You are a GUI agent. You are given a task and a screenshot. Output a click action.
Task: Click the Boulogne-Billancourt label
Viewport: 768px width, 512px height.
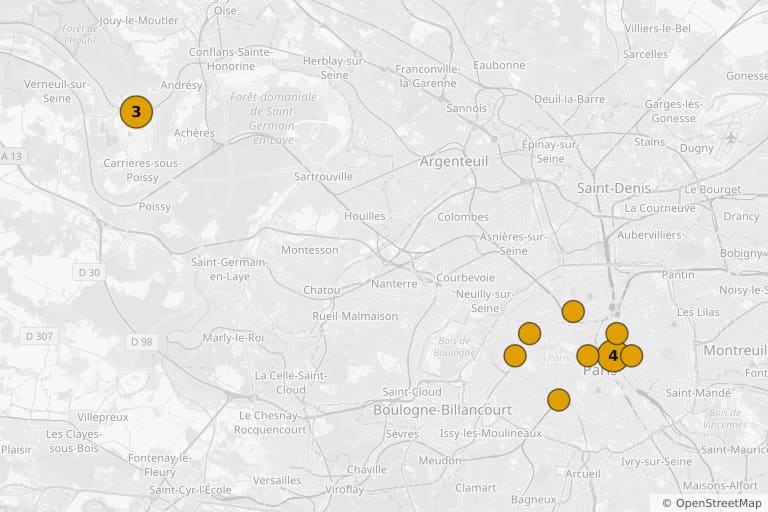pos(442,410)
